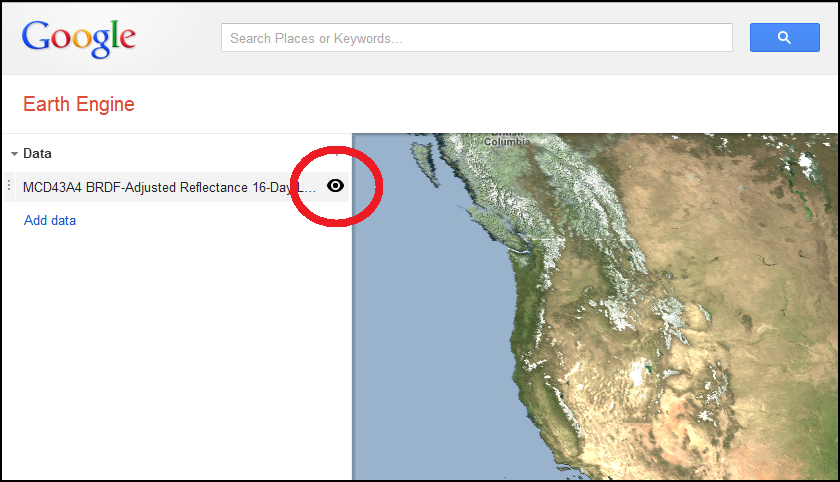The height and width of the screenshot is (482, 840).
Task: Open the Add data link
Action: [50, 220]
